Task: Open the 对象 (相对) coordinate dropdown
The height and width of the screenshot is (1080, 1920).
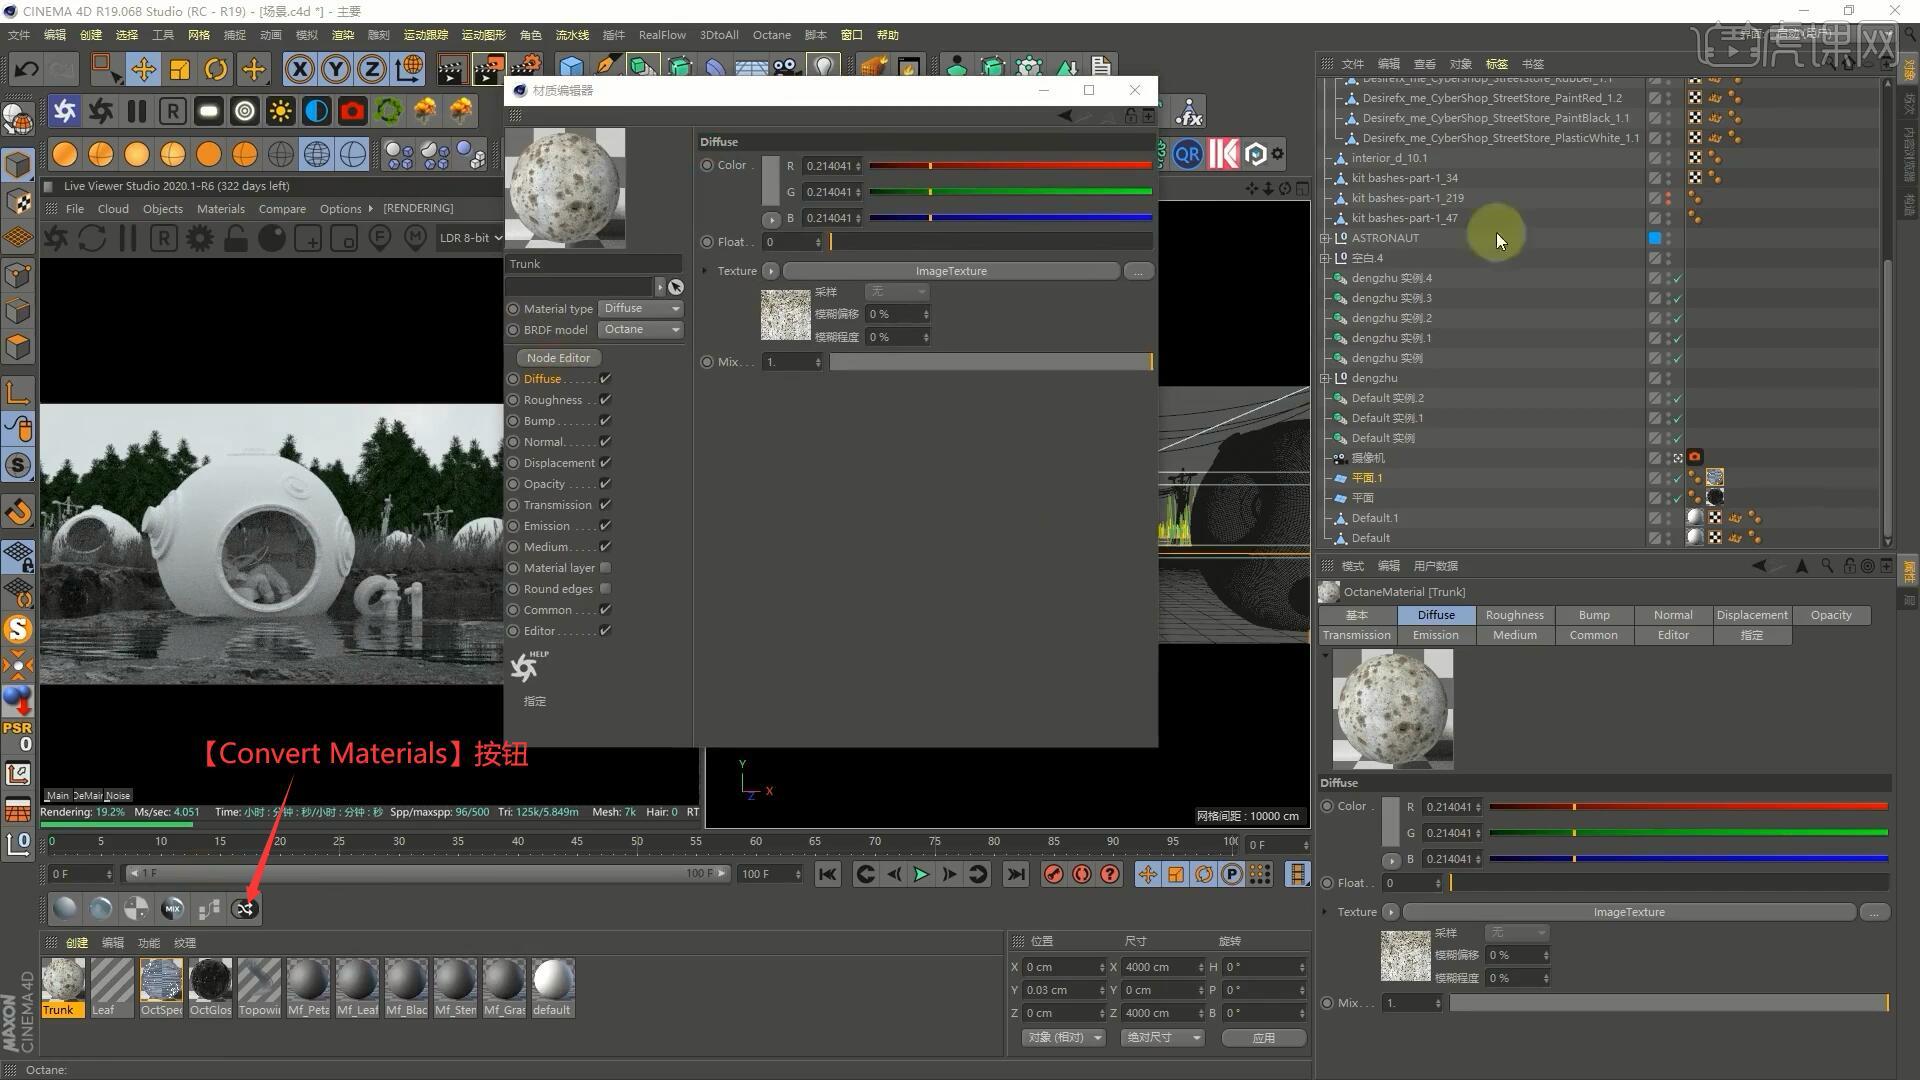Action: pos(1064,1037)
